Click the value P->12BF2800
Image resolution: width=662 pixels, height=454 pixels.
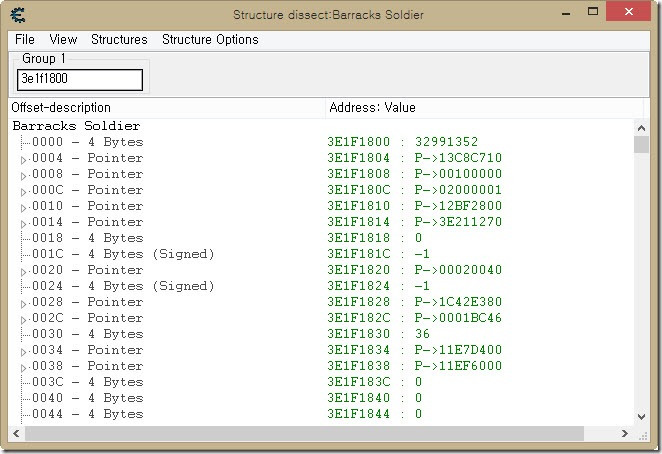[x=458, y=206]
